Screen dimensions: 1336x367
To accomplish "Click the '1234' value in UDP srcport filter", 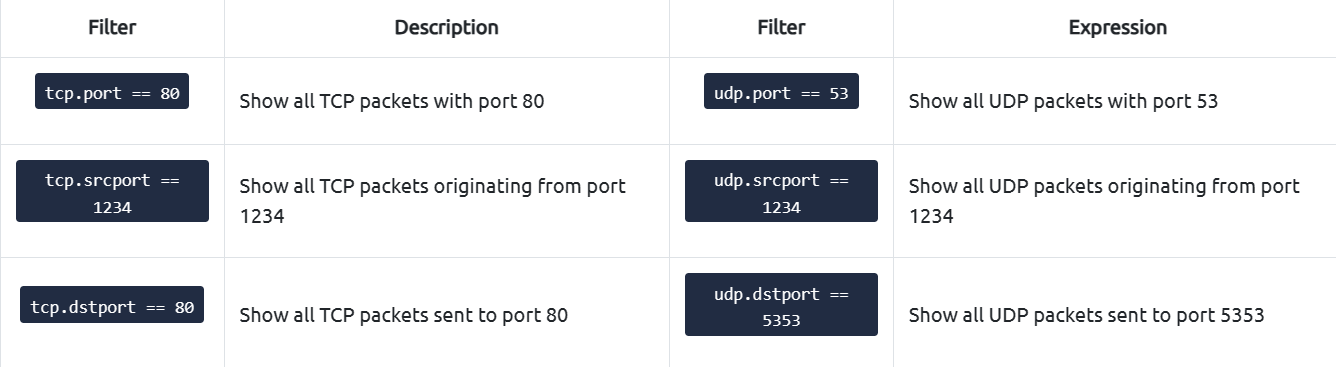I will tap(781, 207).
